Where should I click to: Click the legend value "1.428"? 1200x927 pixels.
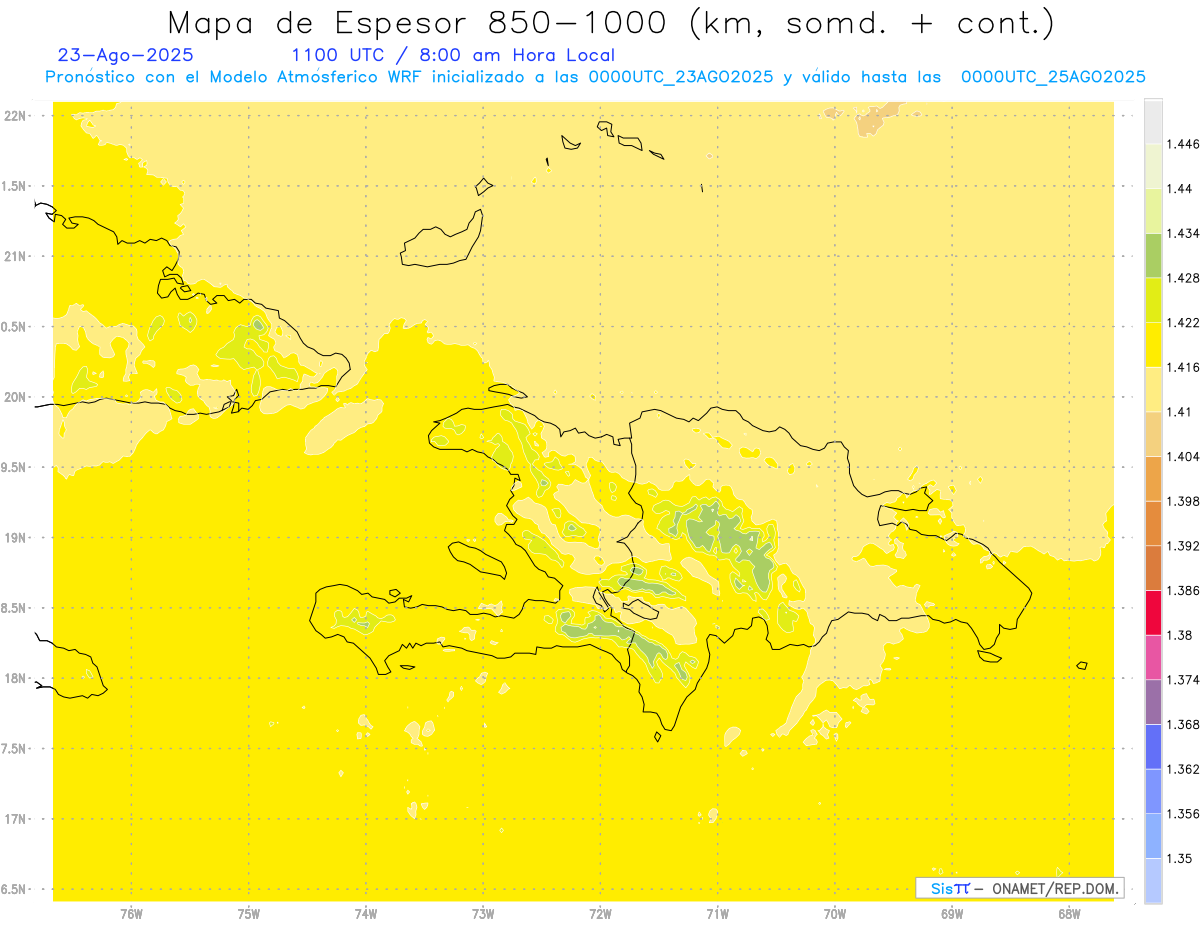tap(1183, 279)
